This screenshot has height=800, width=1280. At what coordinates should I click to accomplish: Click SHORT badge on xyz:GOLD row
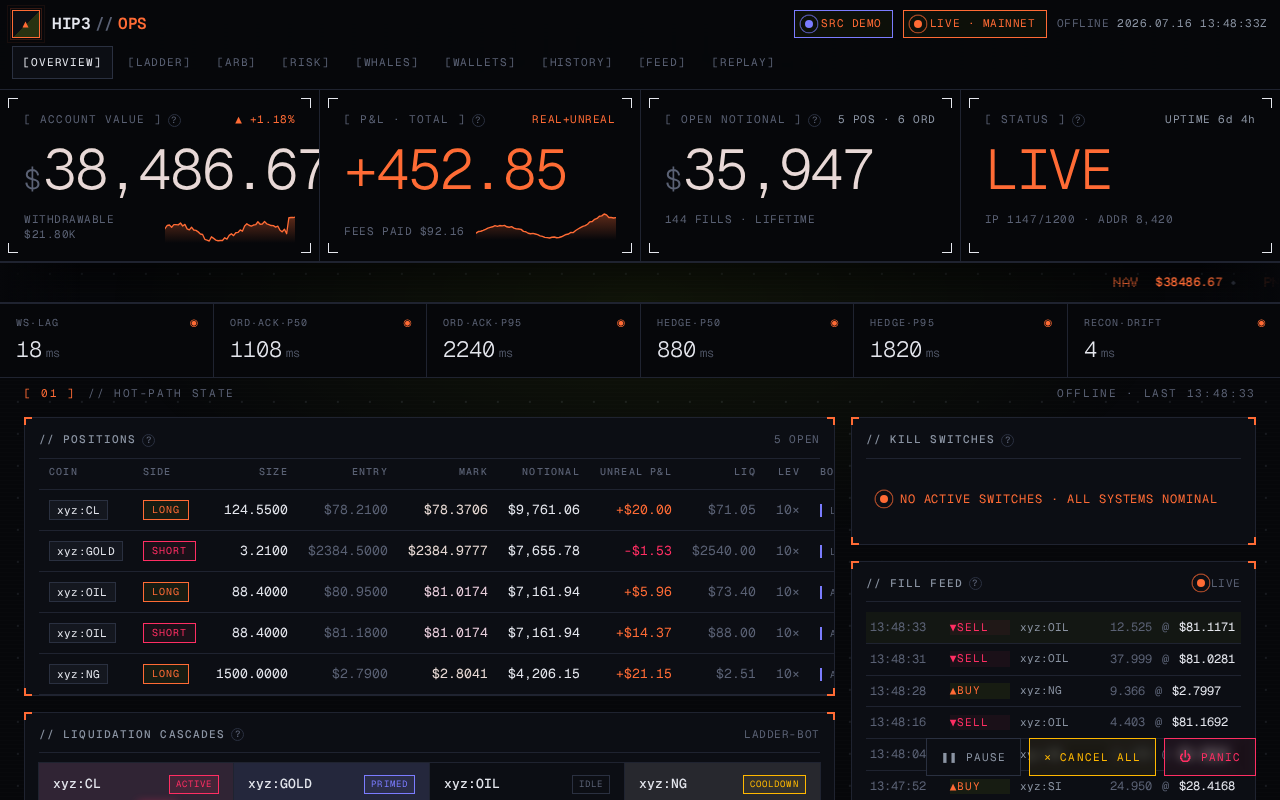pos(169,551)
